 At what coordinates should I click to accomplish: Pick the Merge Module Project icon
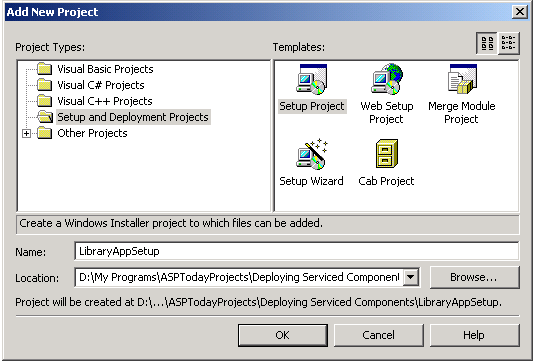tap(462, 79)
